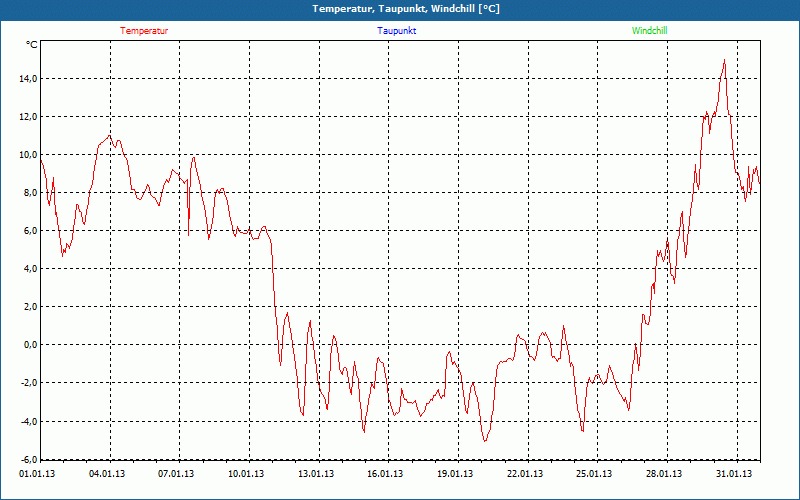Screen dimensions: 800x500
Task: Click the red Temperatur legend label
Action: 144,31
